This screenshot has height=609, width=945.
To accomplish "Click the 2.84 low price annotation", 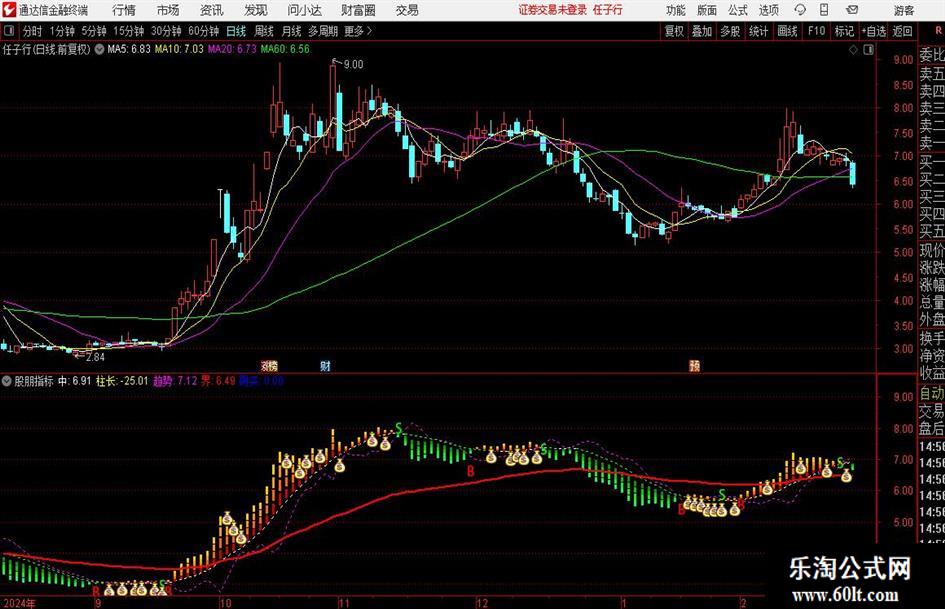I will coord(95,357).
